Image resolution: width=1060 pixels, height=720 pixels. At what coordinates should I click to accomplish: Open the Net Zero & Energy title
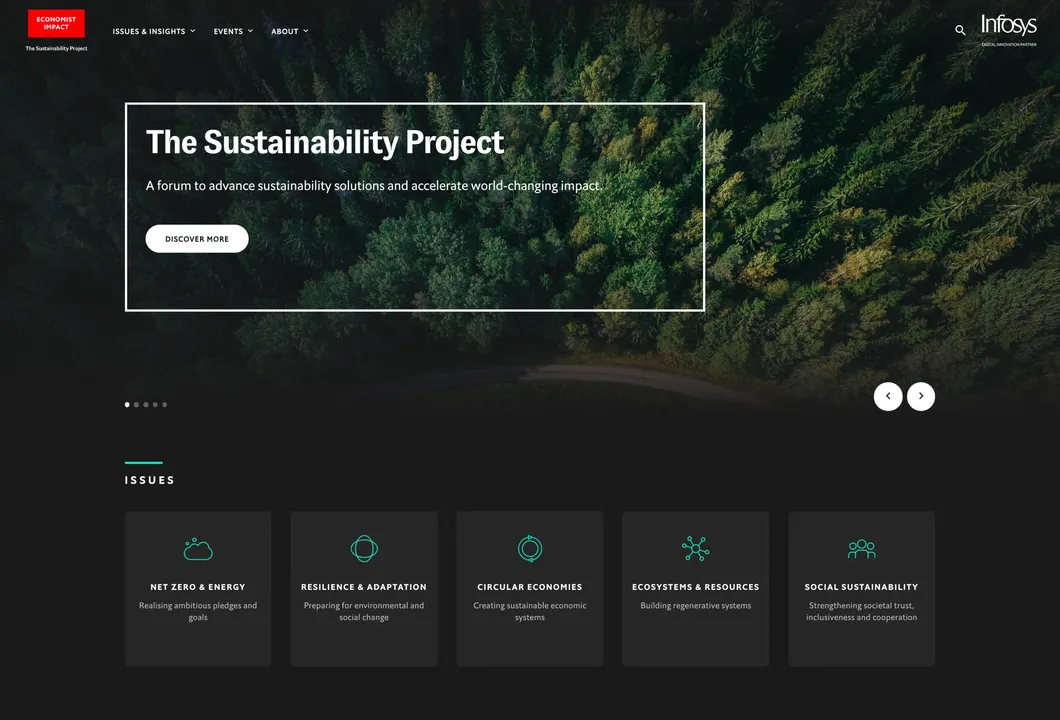[198, 587]
